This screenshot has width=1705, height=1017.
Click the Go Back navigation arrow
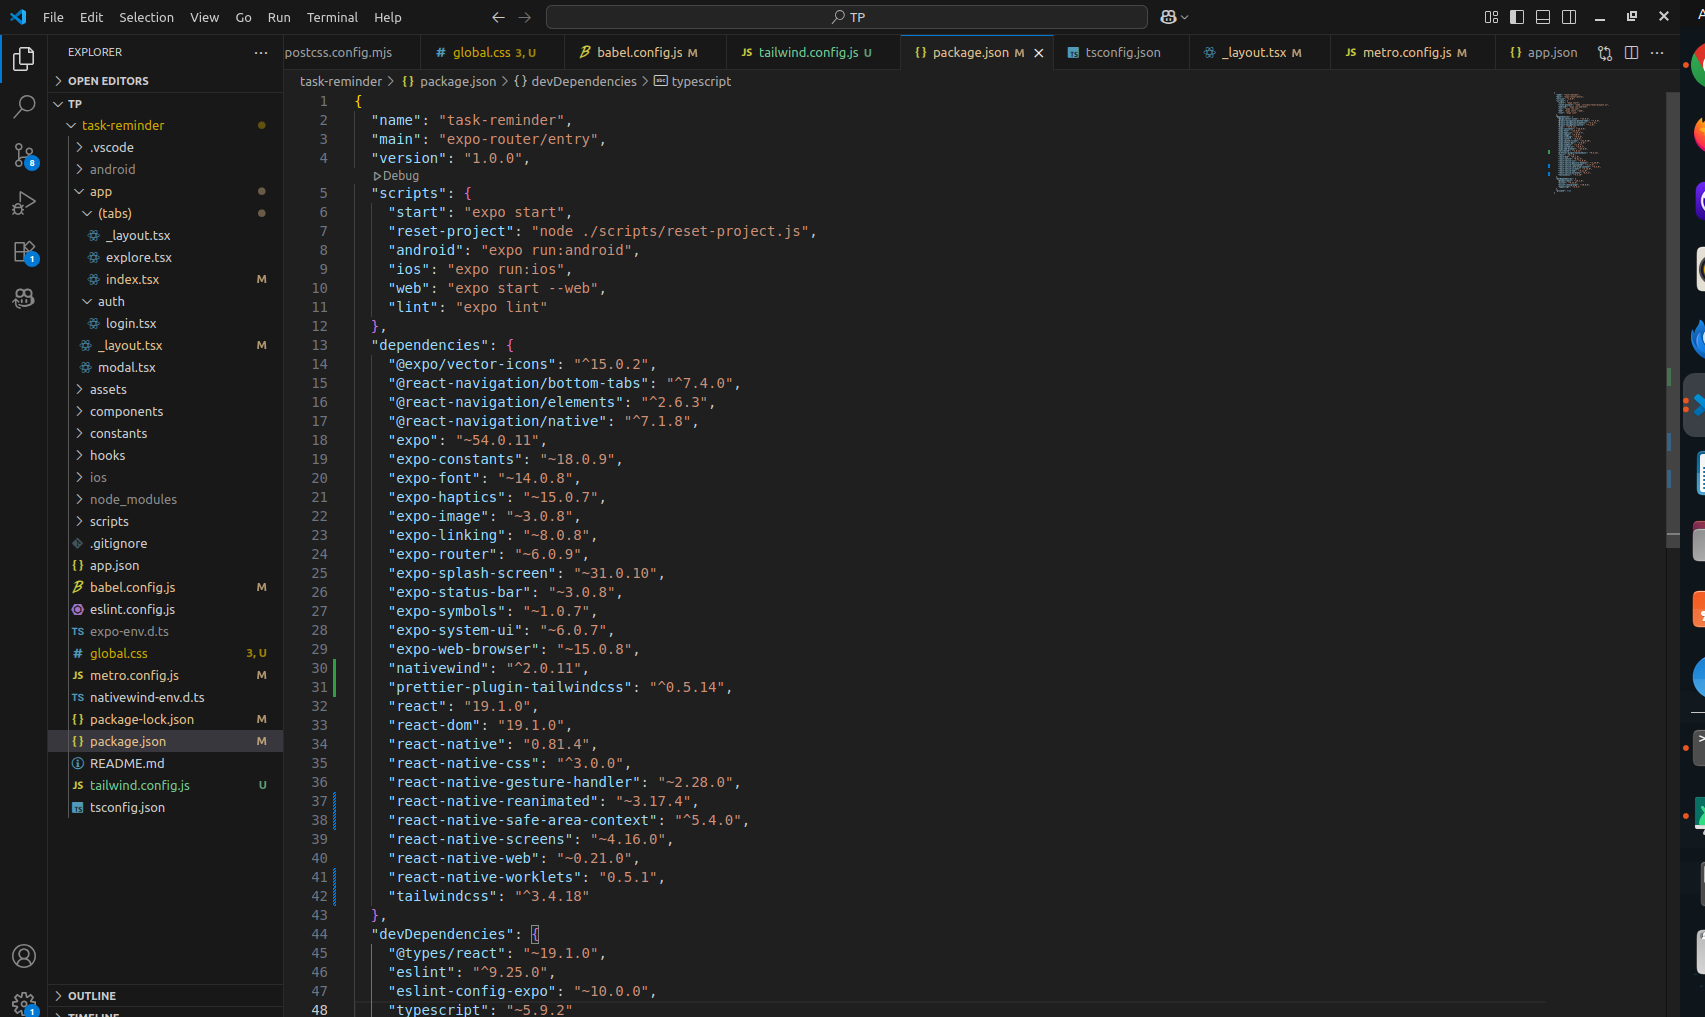[498, 17]
